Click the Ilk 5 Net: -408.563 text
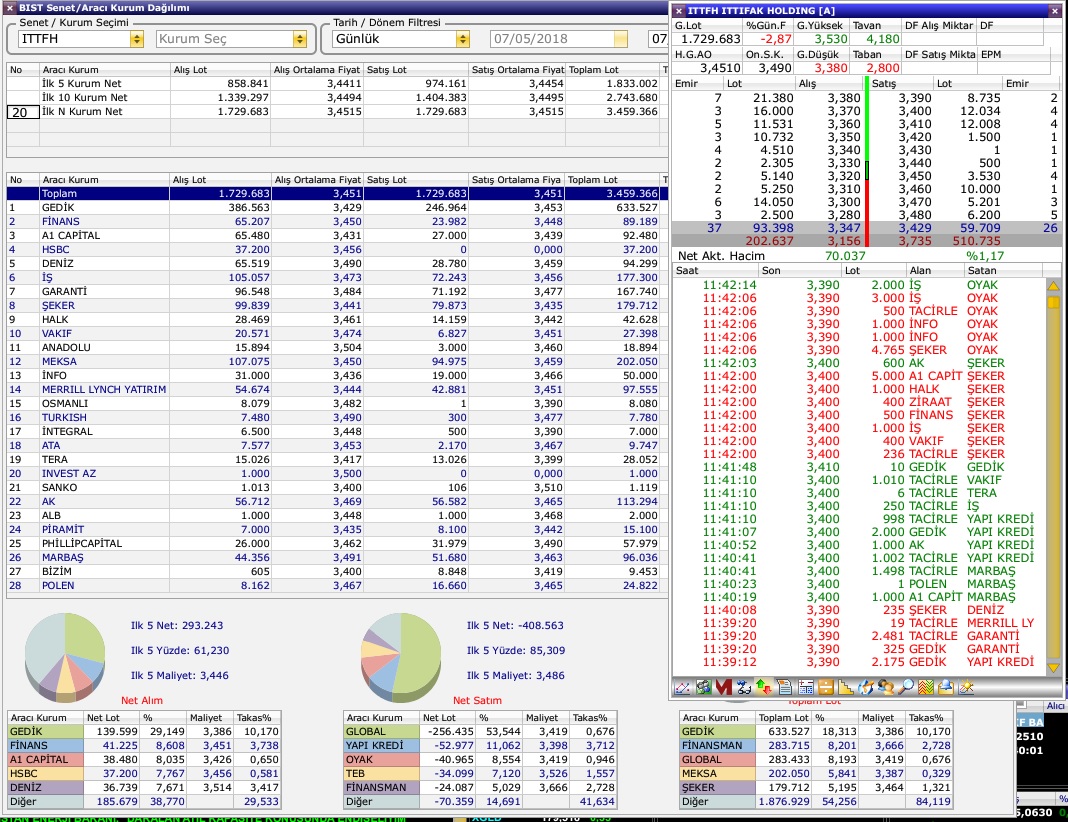This screenshot has width=1068, height=822. 515,626
